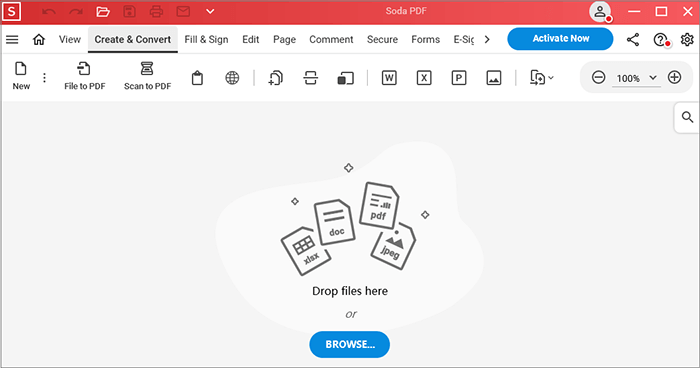Viewport: 700px width, 368px height.
Task: Create PDF from web URL globe icon
Action: click(232, 78)
